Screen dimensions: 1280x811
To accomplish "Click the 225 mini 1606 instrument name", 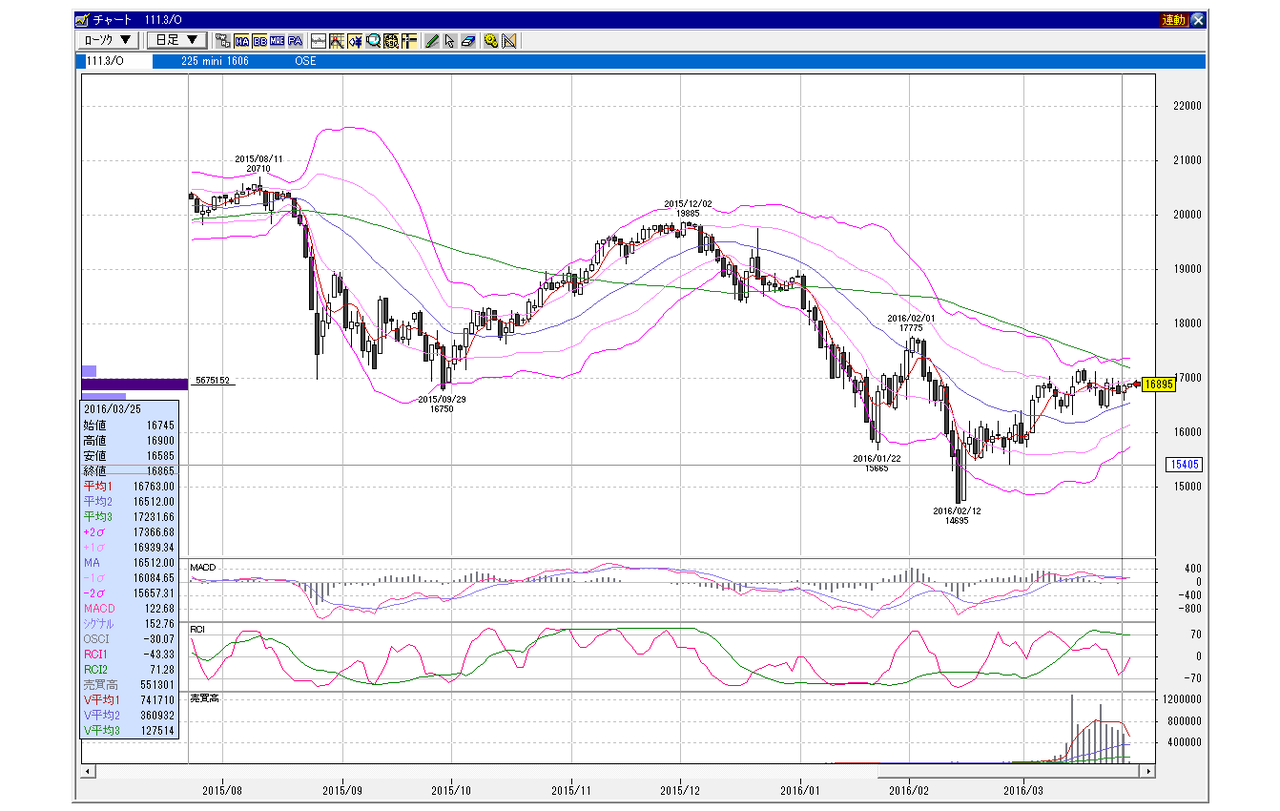I will pos(215,61).
